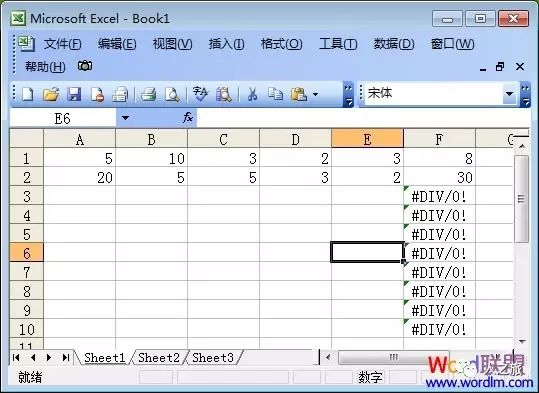
Task: Select entire row 3 via its header
Action: 27,196
